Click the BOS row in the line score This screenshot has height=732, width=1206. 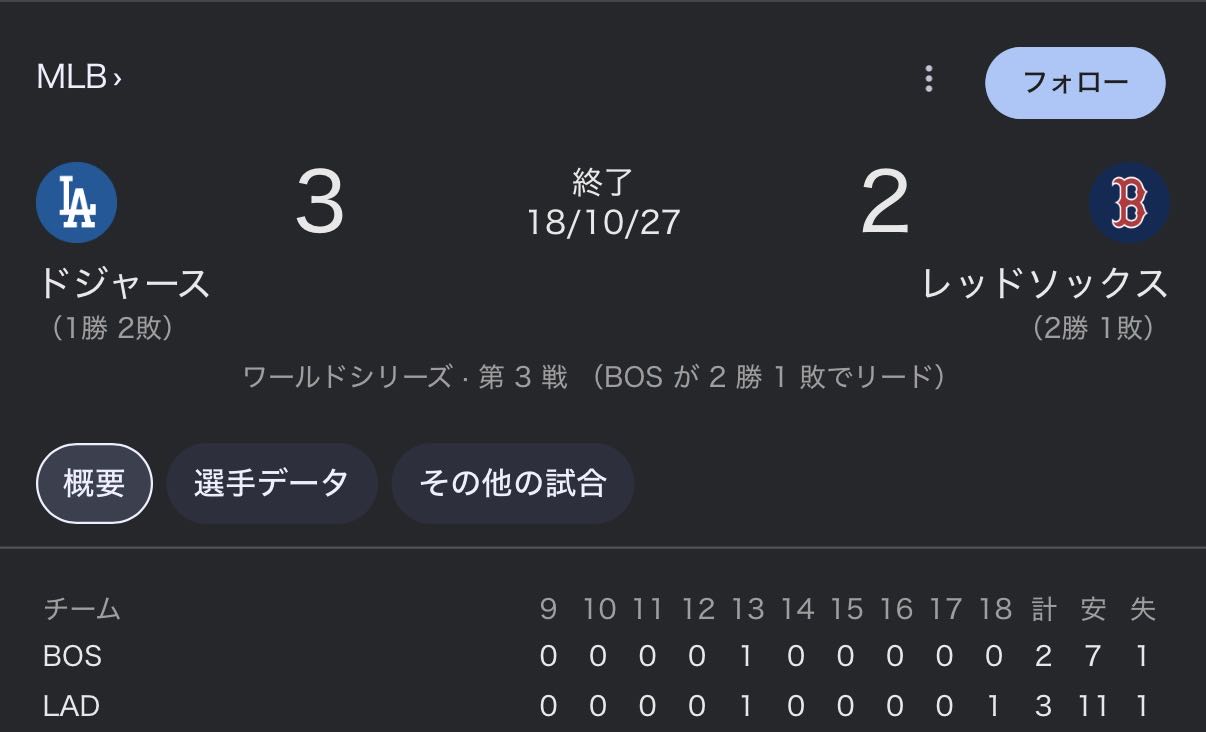point(72,656)
